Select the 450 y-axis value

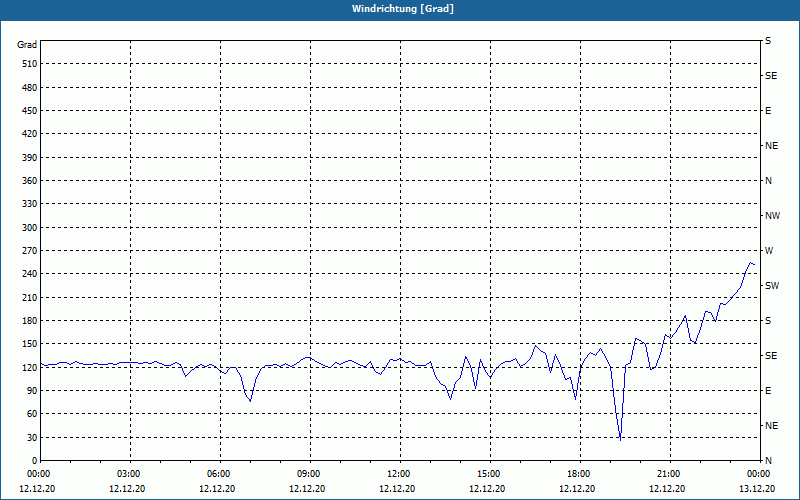click(30, 111)
